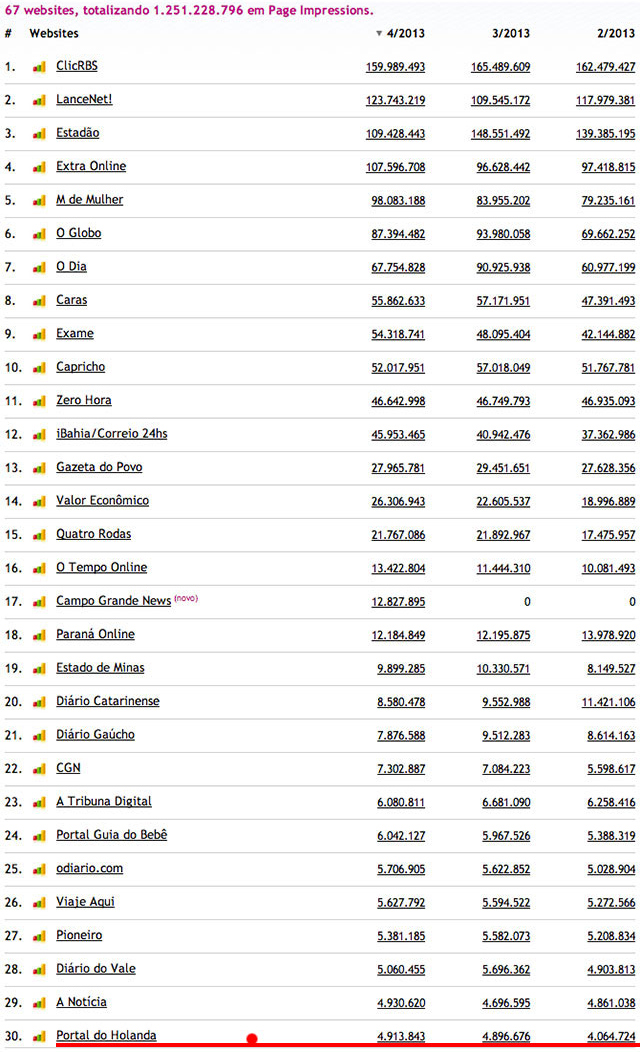640x1052 pixels.
Task: Follow the Valor Econômico link
Action: [x=102, y=500]
